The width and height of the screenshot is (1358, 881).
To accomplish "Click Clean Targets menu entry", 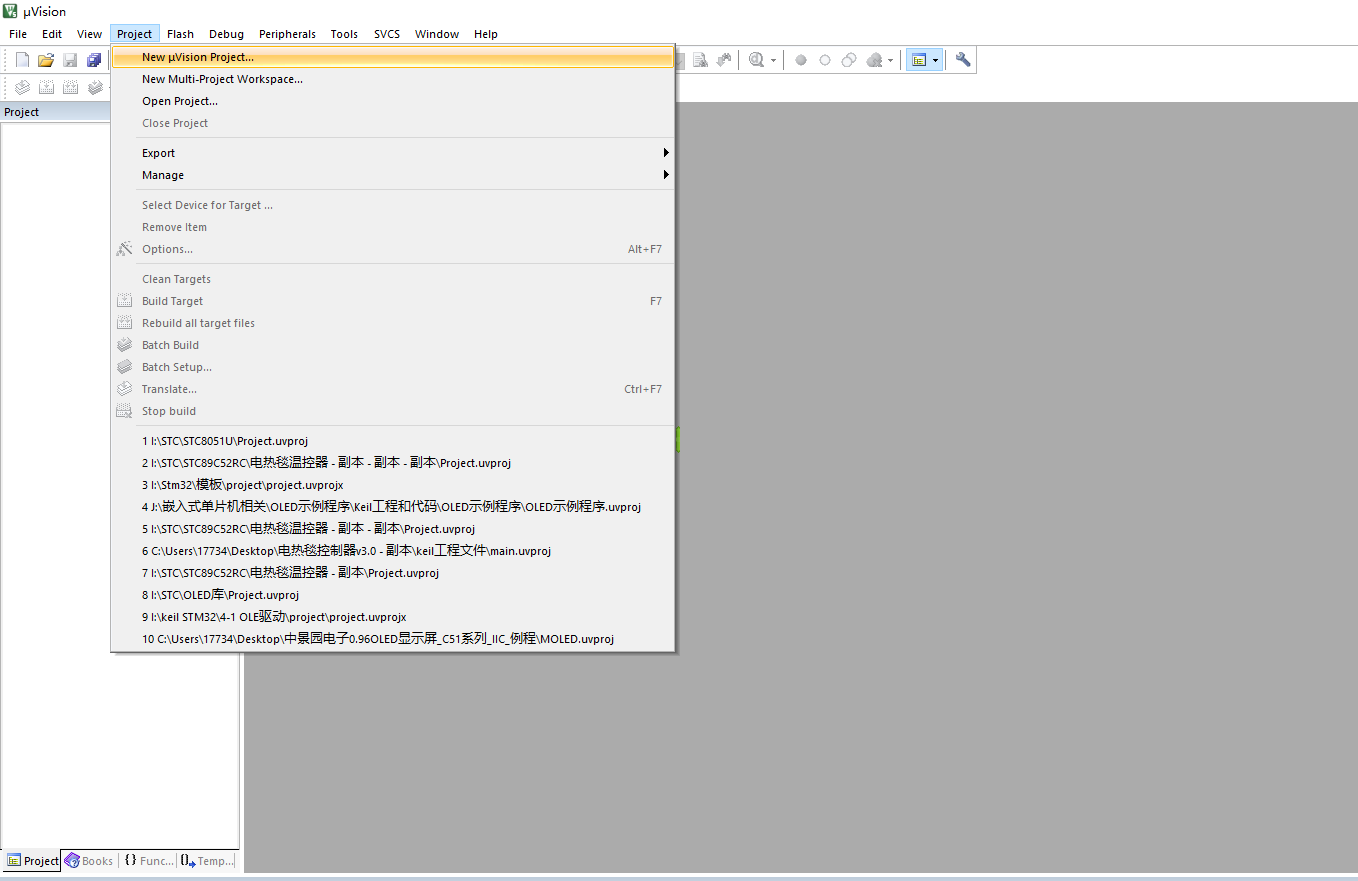I will 393,279.
